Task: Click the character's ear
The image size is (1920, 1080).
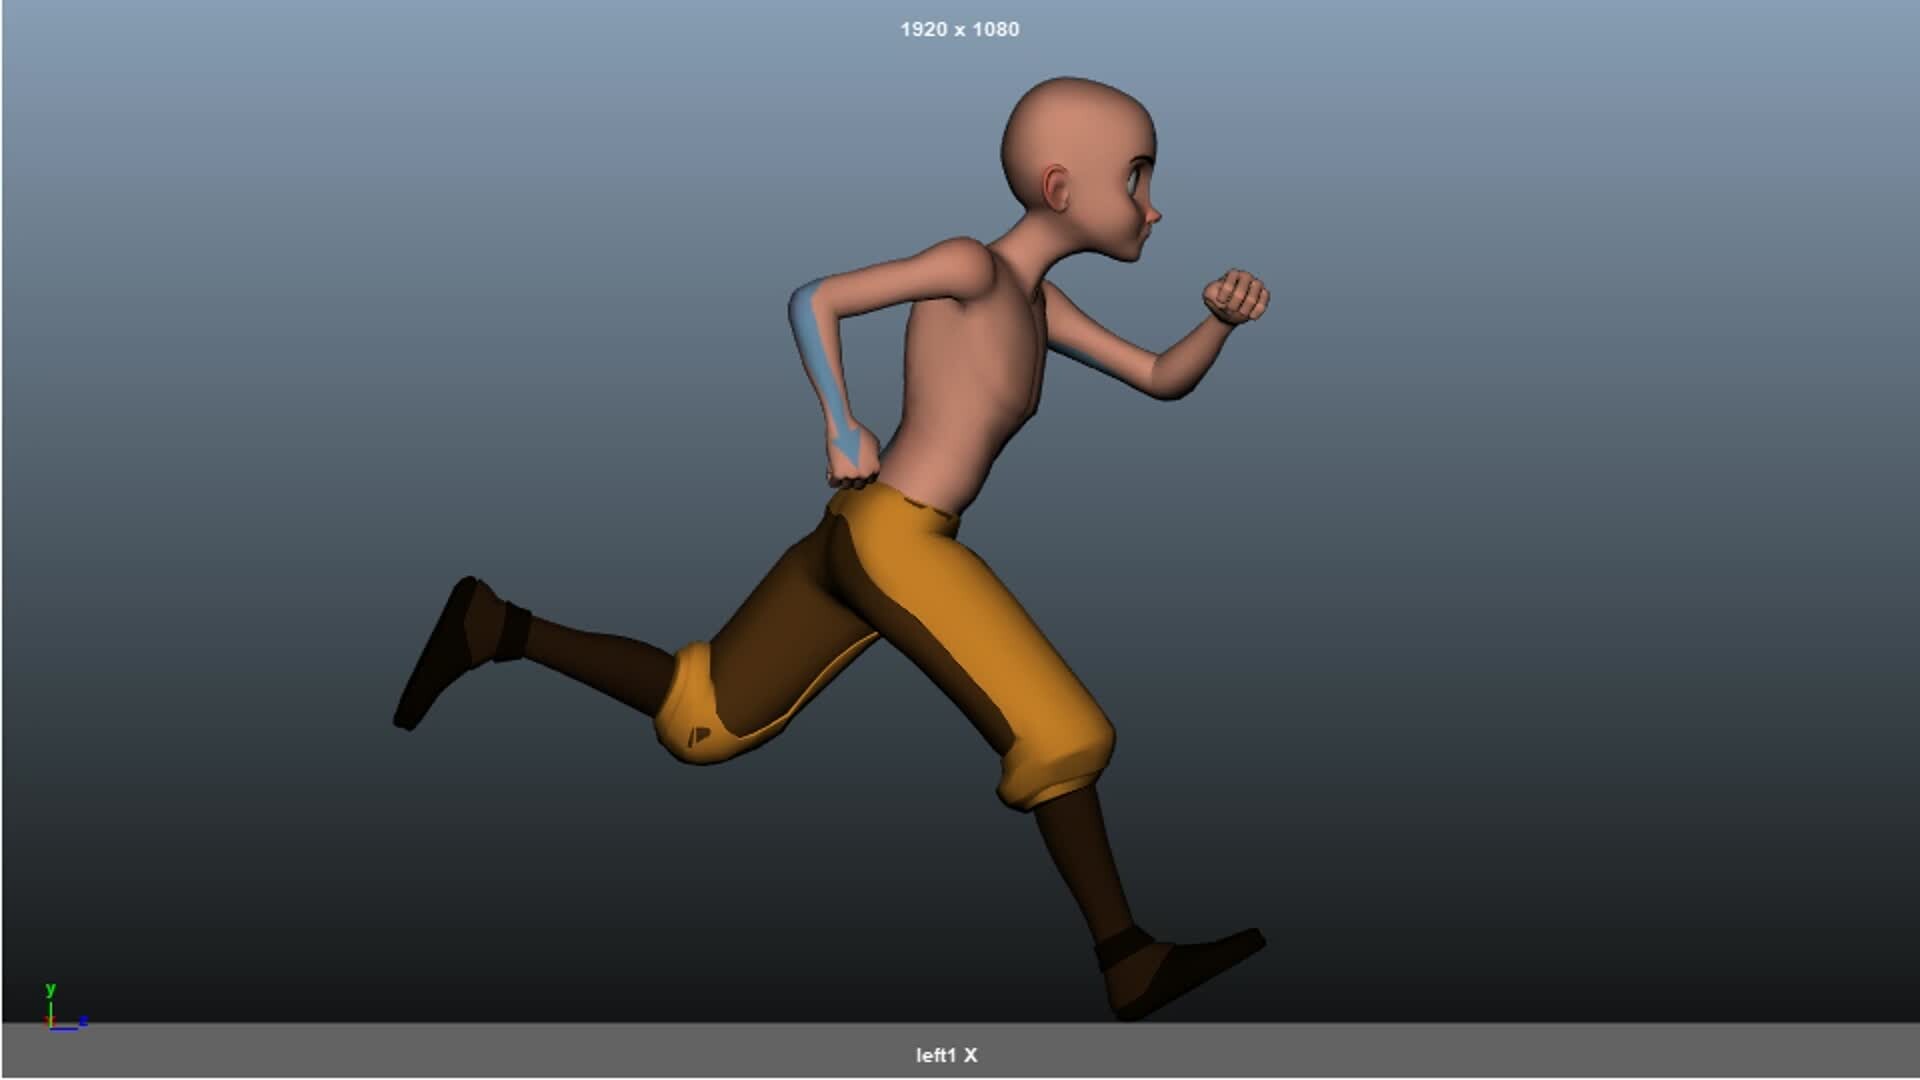Action: pyautogui.click(x=1057, y=188)
